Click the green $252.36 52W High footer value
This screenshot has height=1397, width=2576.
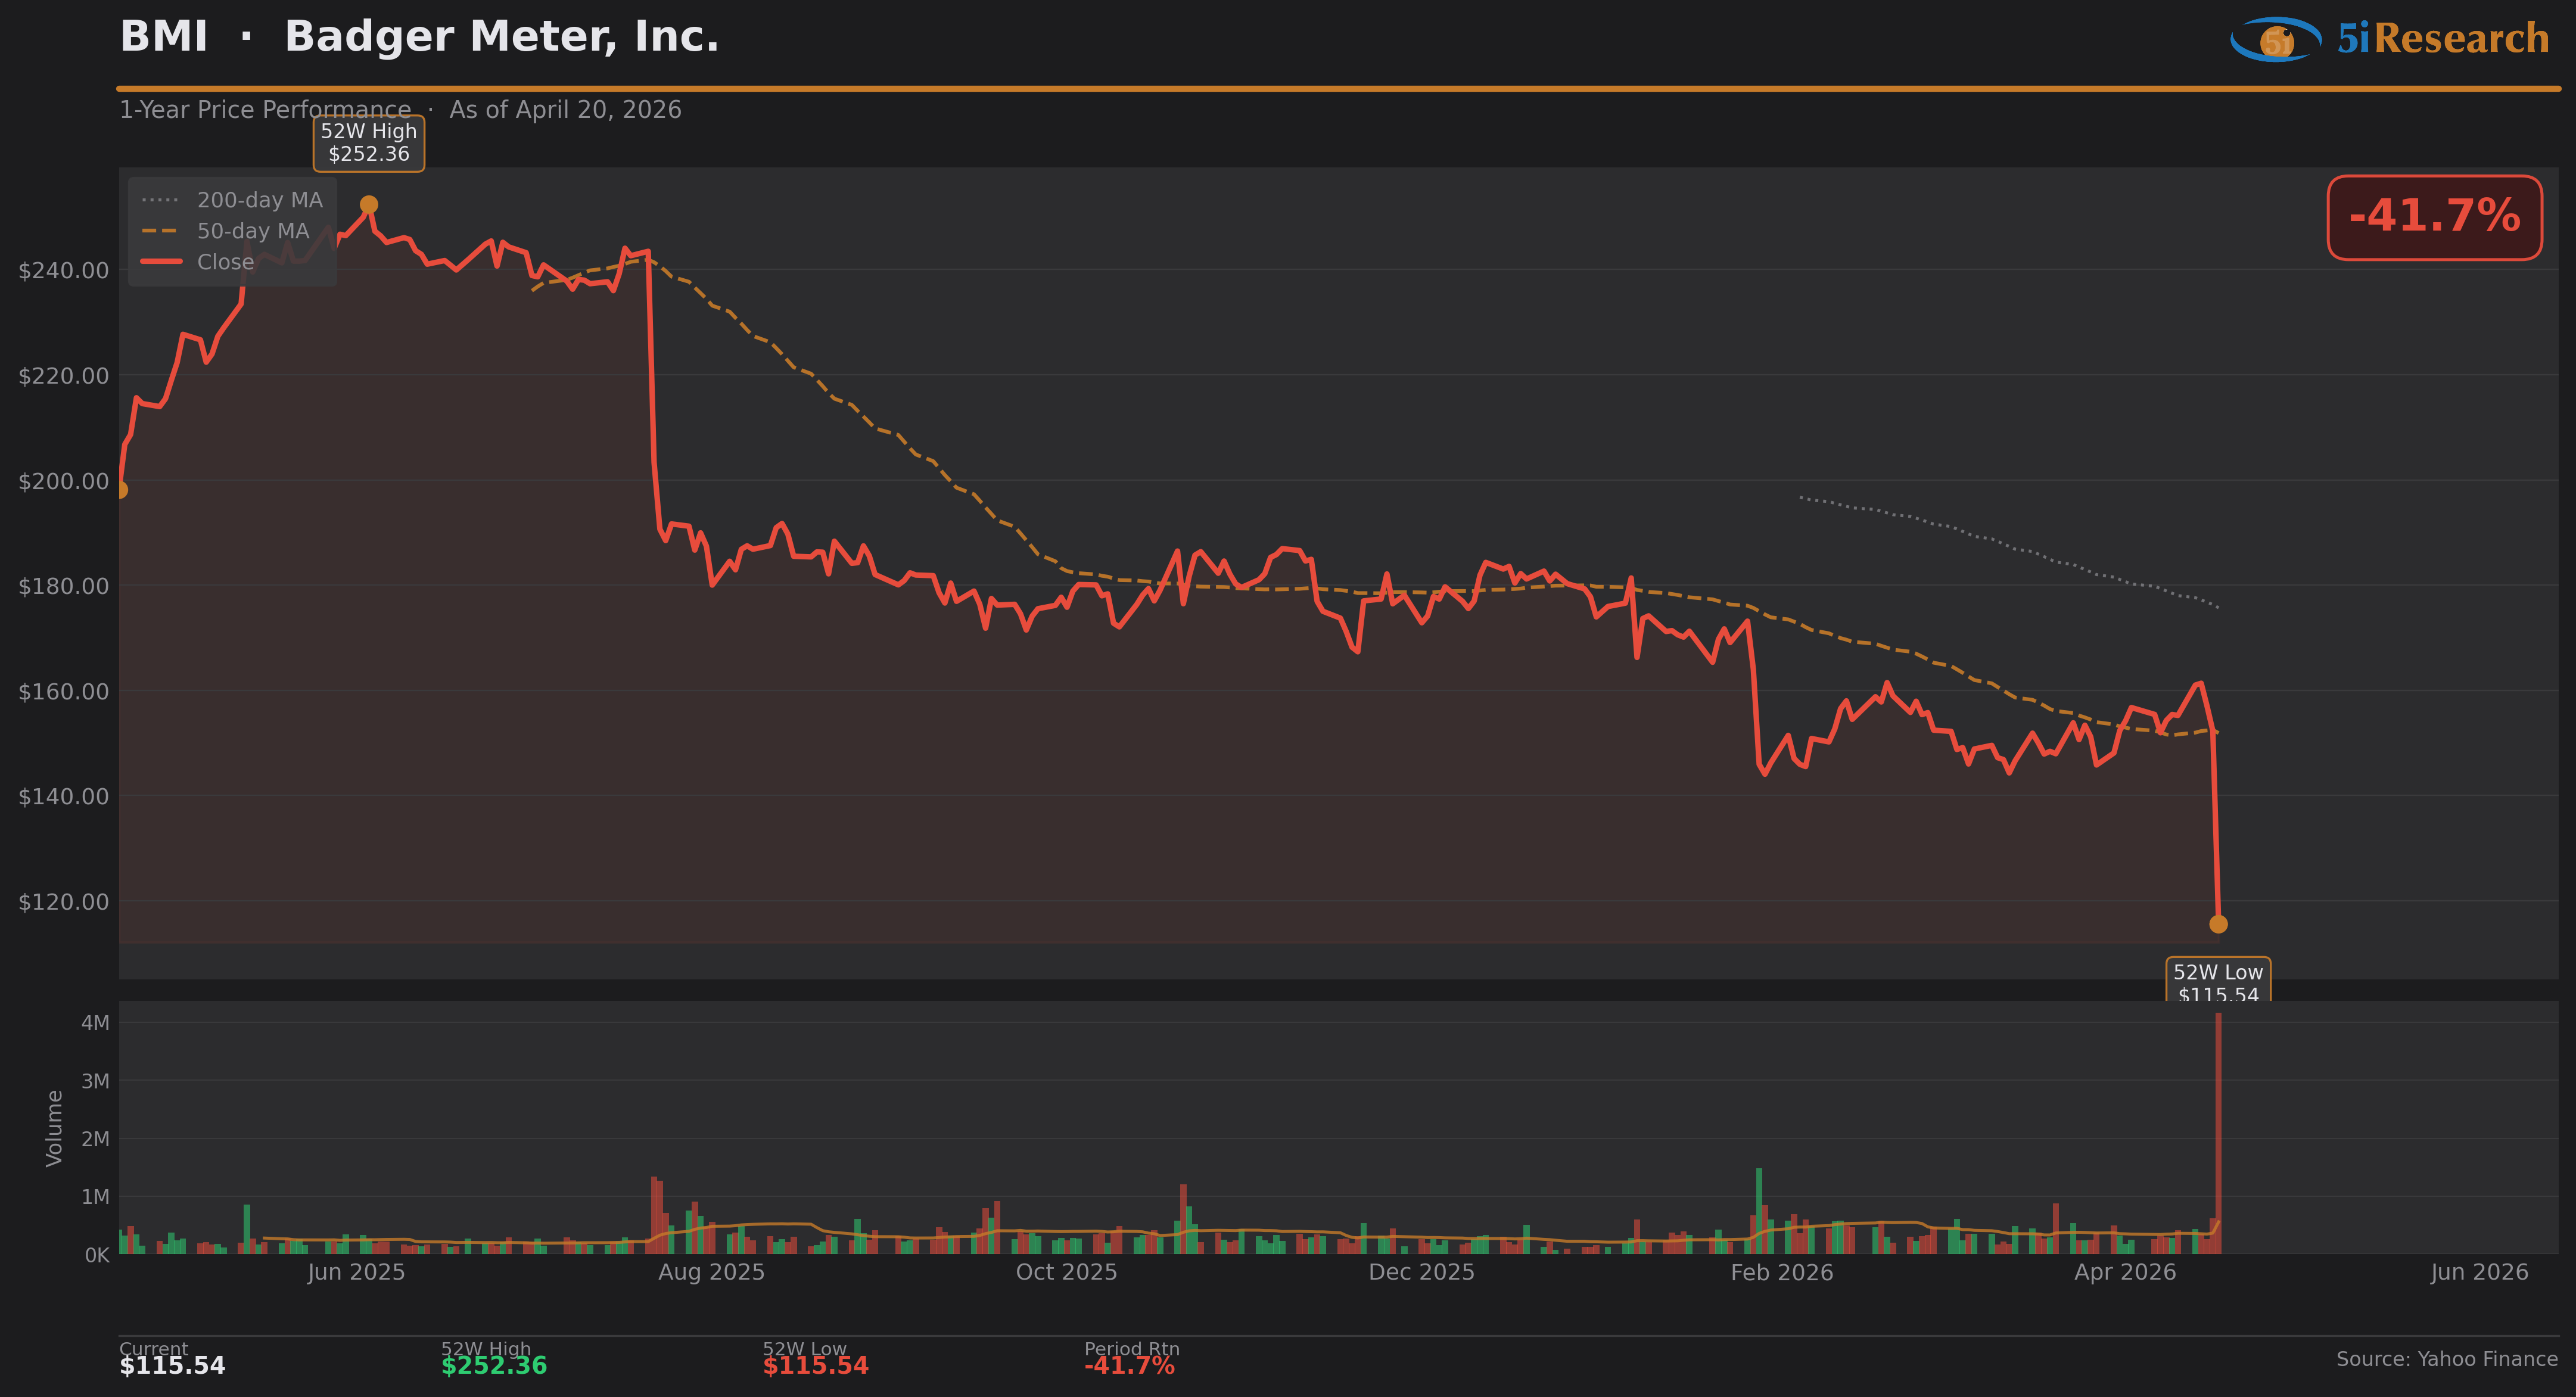[x=494, y=1366]
